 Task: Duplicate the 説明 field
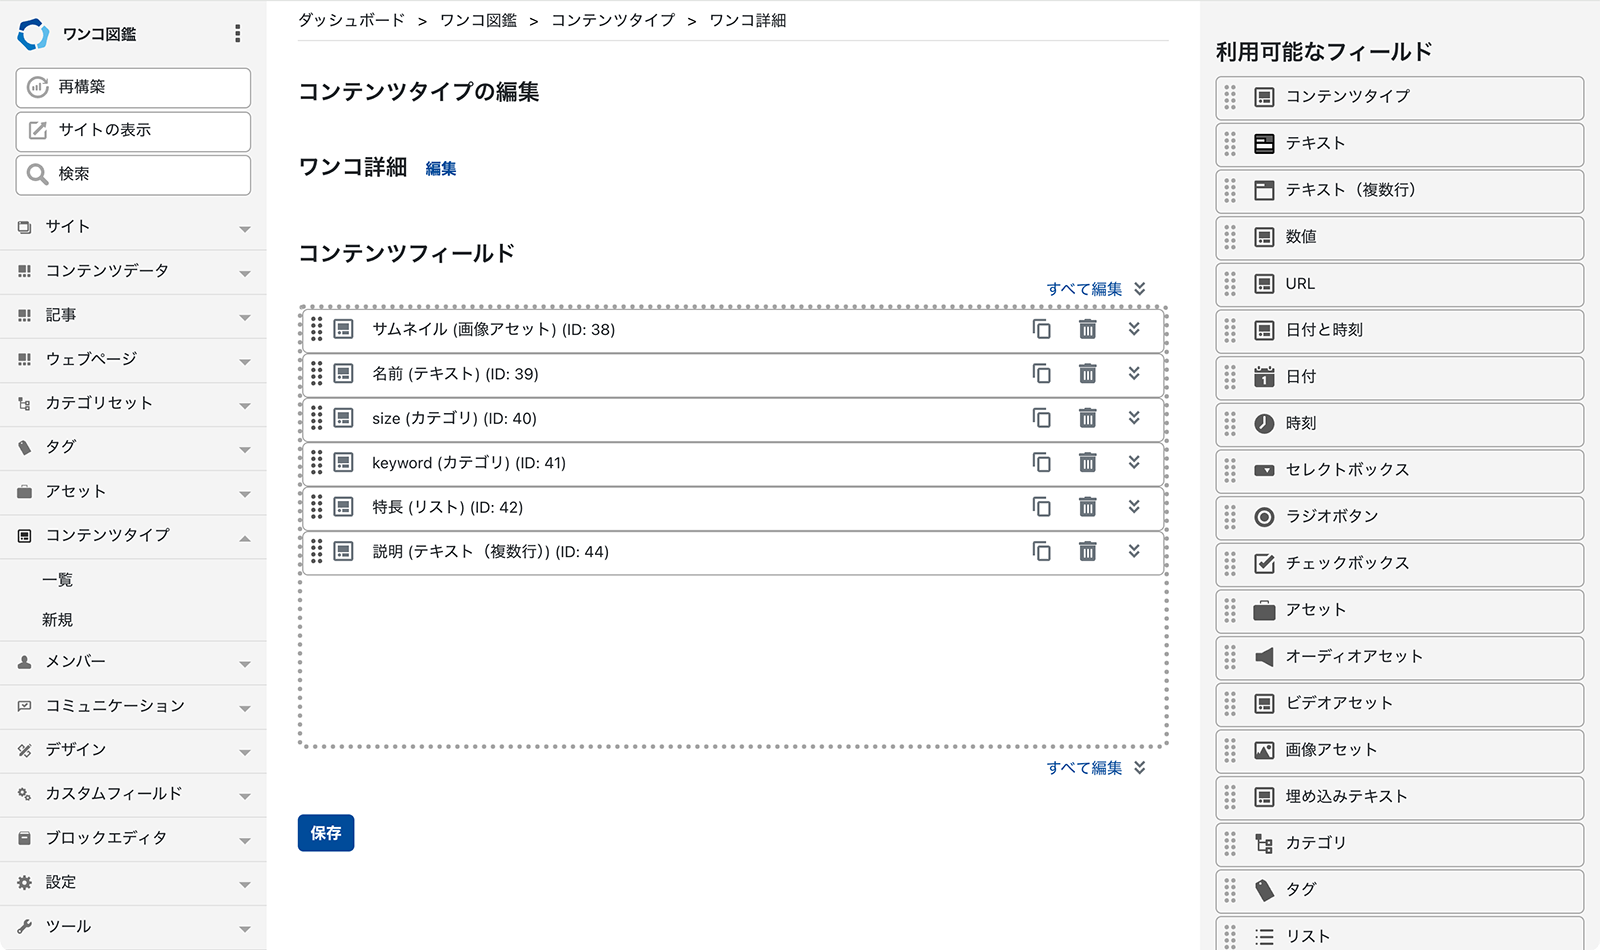[1041, 551]
